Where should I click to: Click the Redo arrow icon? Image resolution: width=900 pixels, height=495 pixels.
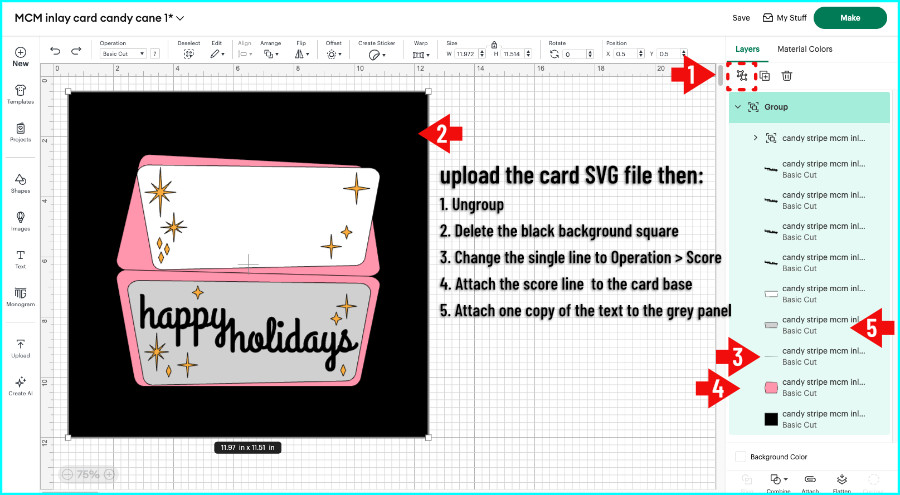(76, 52)
